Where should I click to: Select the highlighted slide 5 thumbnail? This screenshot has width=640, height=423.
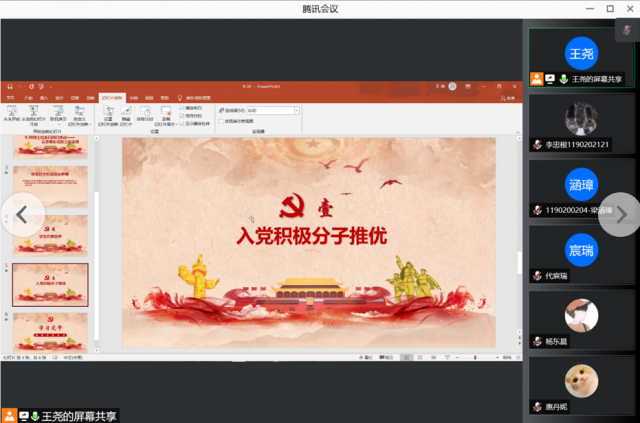[x=49, y=284]
